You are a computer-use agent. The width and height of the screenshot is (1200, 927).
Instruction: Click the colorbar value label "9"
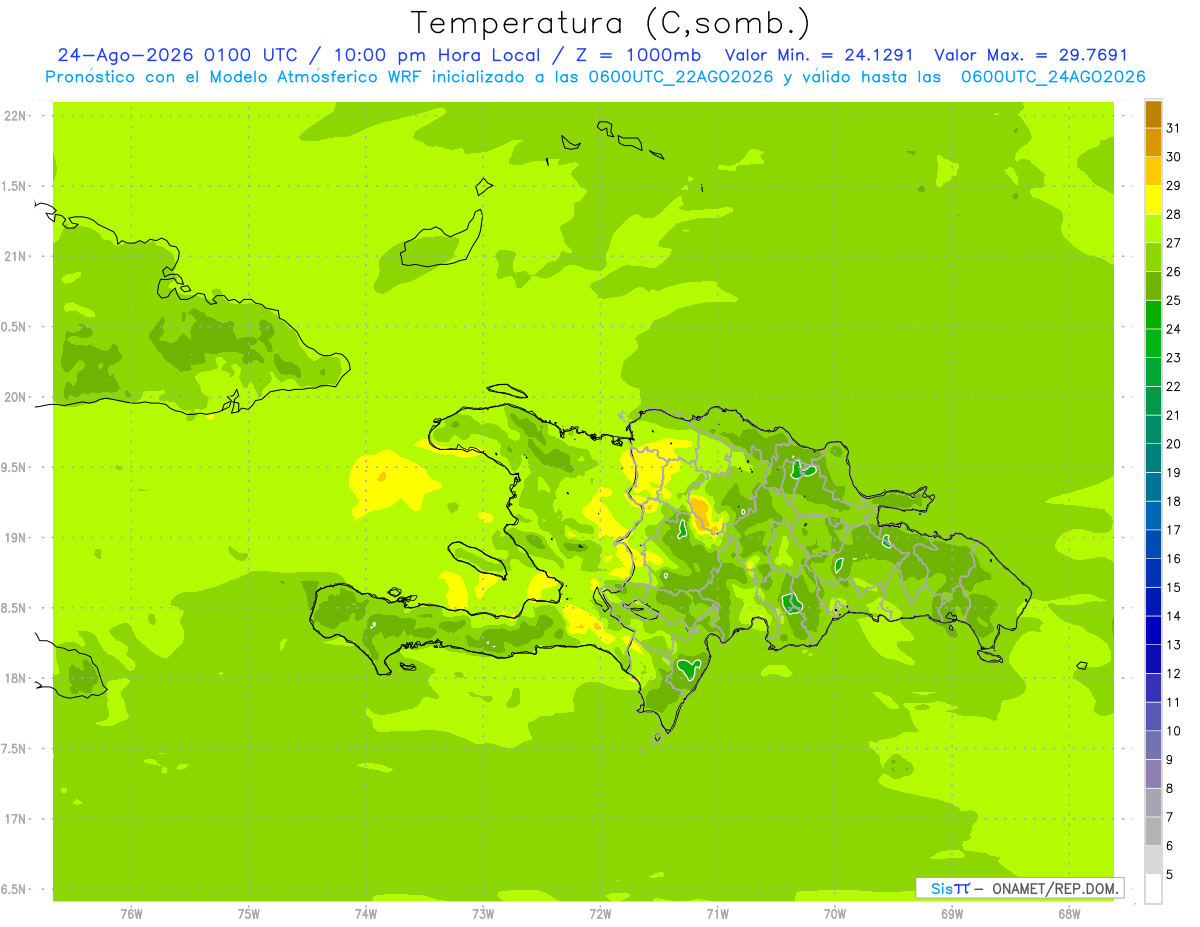1170,760
